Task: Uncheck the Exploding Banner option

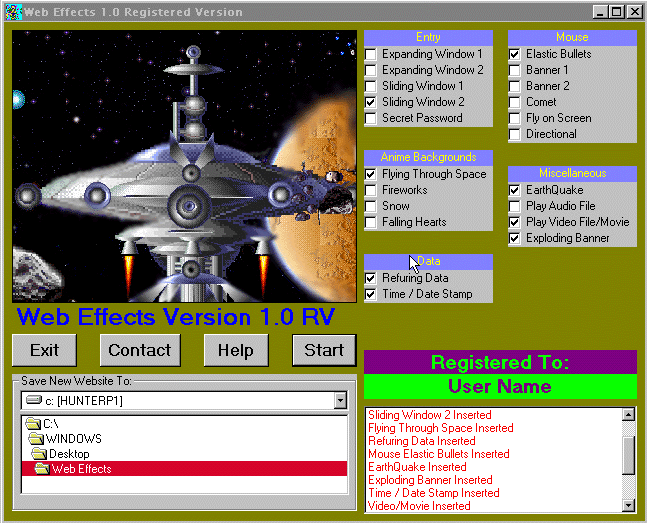Action: coord(514,238)
